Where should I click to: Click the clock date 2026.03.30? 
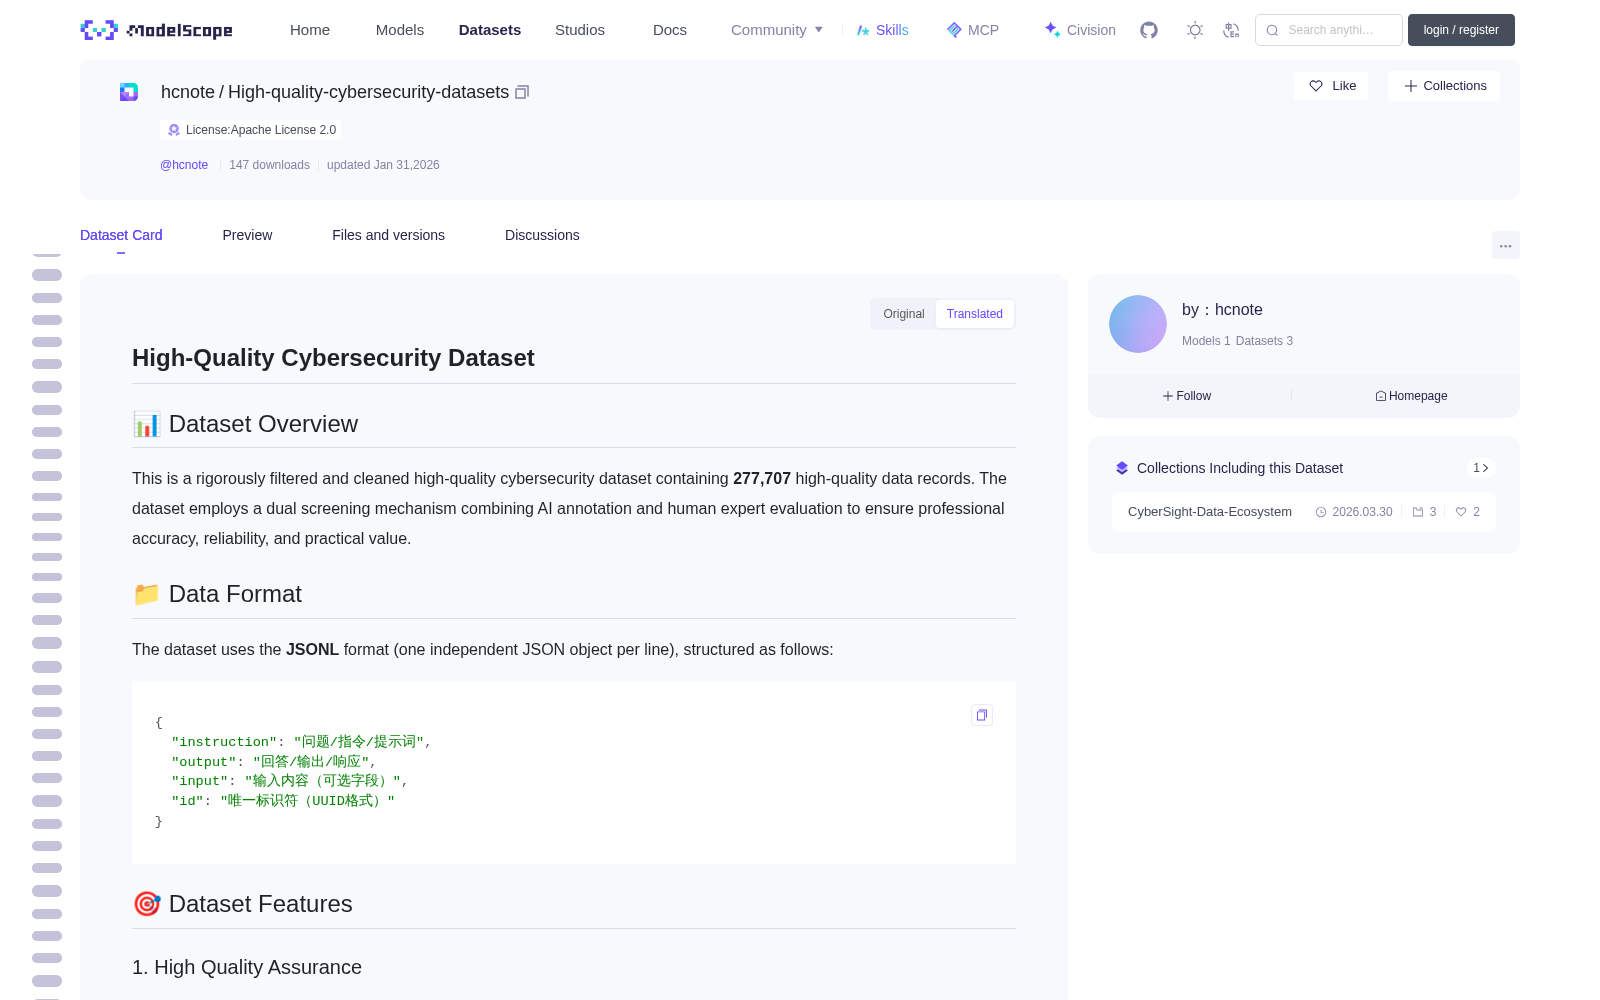(x=1354, y=512)
